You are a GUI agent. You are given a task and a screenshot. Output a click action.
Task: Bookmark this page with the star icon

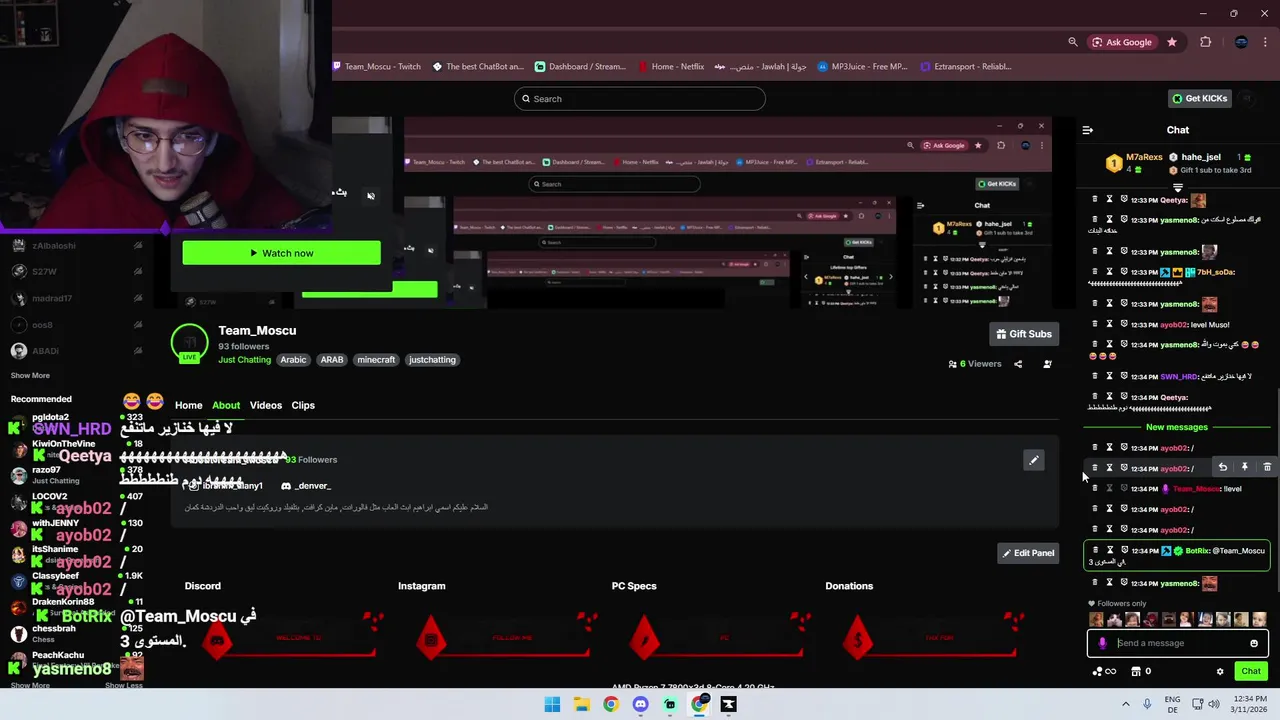1172,42
